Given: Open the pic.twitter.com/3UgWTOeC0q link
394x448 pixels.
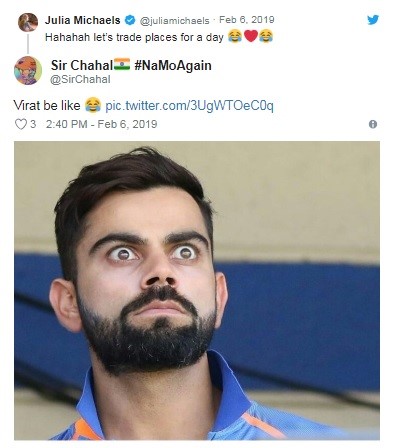Looking at the screenshot, I should click(x=189, y=106).
